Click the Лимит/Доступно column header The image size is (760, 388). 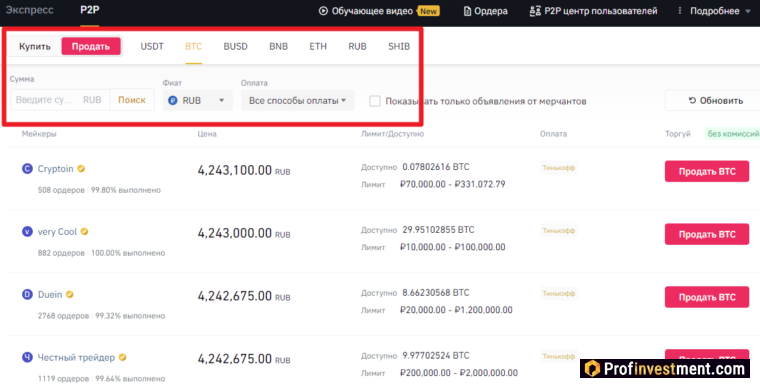tap(393, 134)
